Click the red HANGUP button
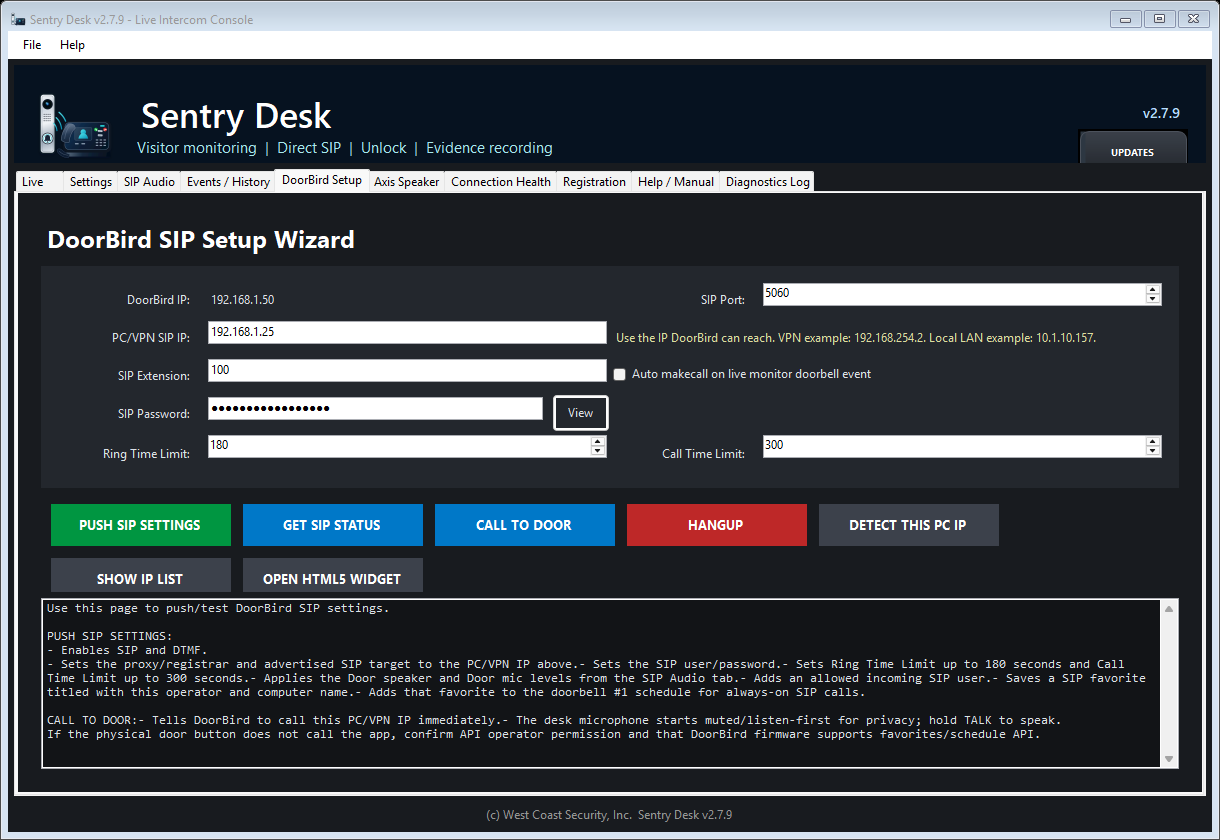The width and height of the screenshot is (1220, 840). pos(716,525)
